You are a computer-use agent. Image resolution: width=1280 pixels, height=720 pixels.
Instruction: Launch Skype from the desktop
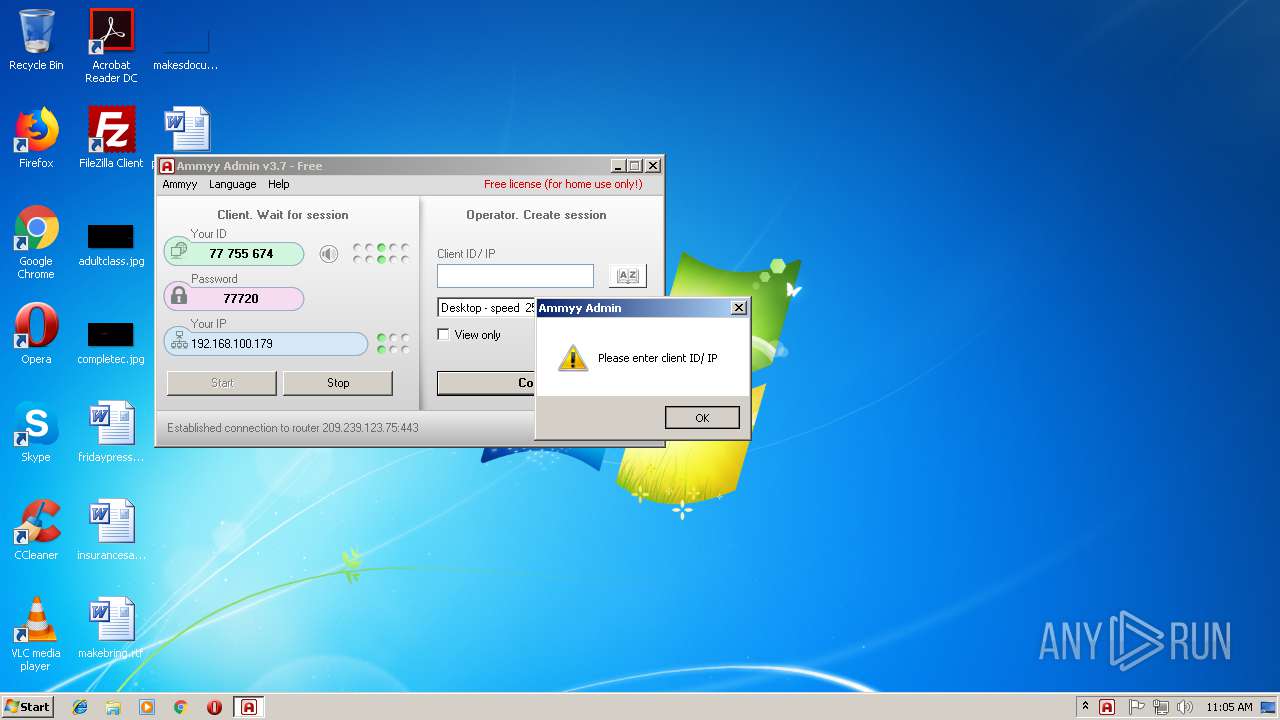click(36, 432)
